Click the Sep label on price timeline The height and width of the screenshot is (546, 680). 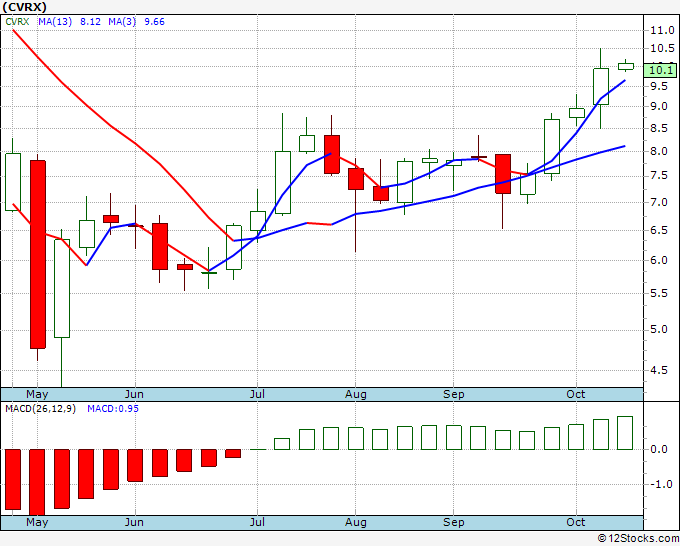pos(454,394)
